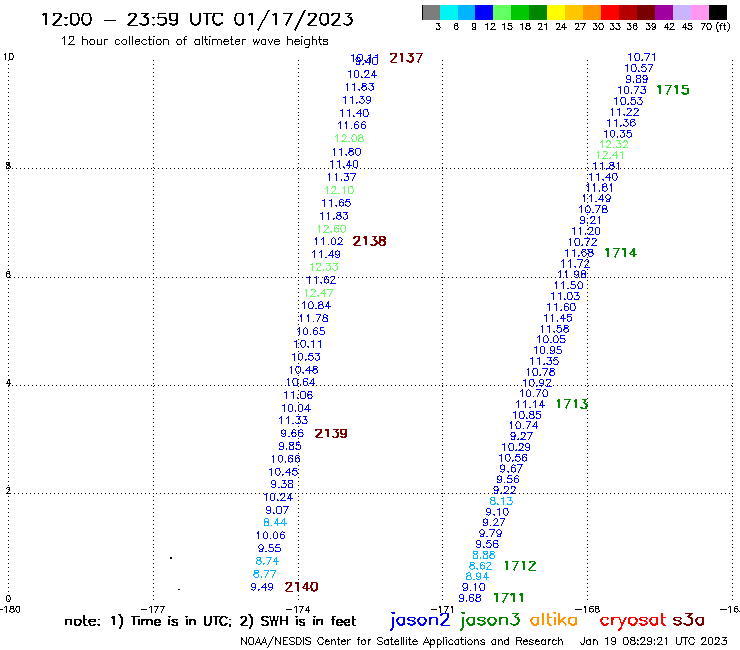The width and height of the screenshot is (740, 650).
Task: Click the wave height value 9.68
Action: pyautogui.click(x=470, y=598)
